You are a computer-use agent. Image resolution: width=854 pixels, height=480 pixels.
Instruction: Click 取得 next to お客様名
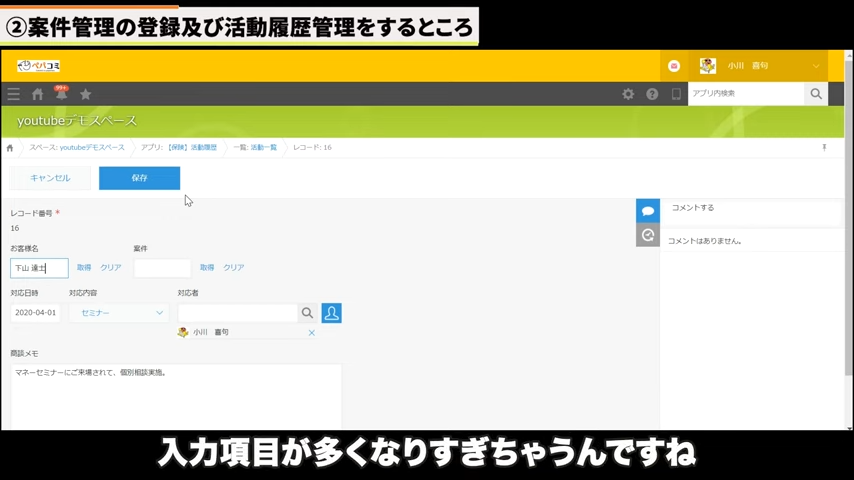[x=84, y=268]
